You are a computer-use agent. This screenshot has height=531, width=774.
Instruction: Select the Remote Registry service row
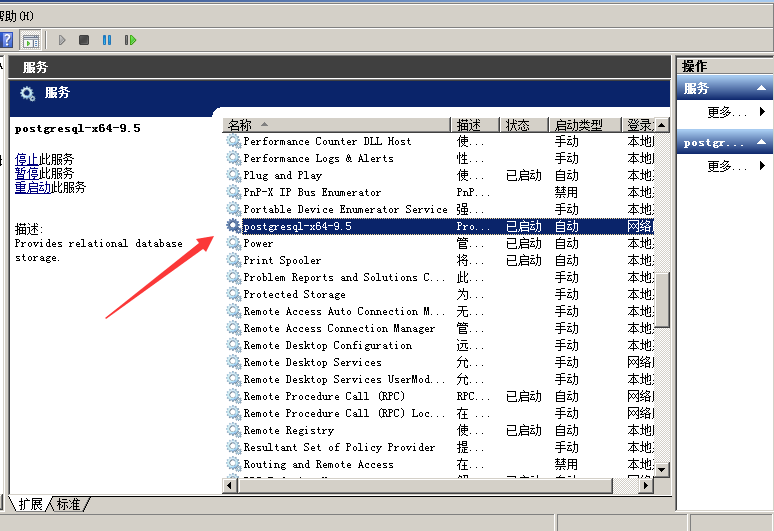(289, 430)
